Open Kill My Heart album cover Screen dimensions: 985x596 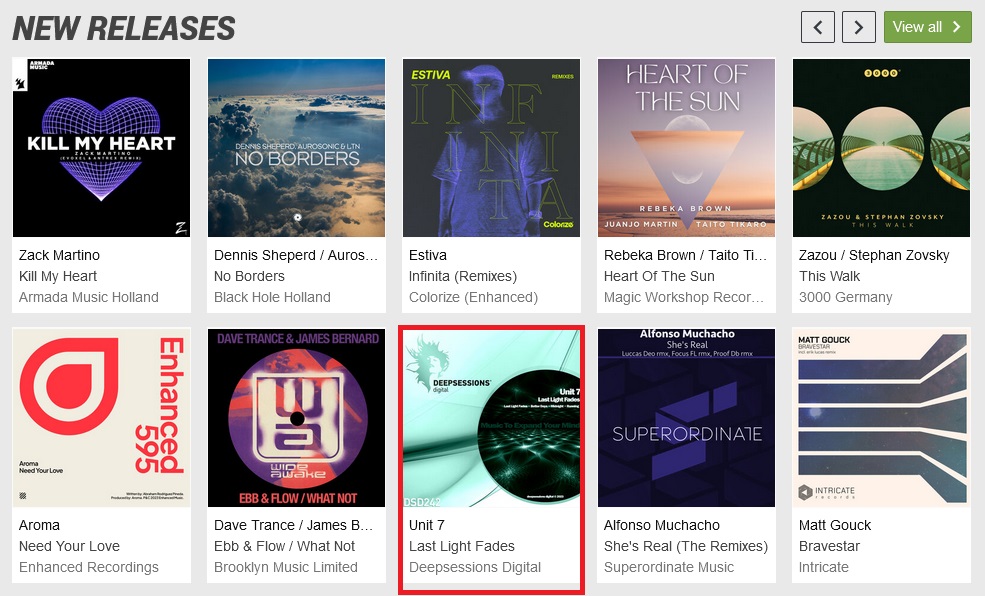101,148
